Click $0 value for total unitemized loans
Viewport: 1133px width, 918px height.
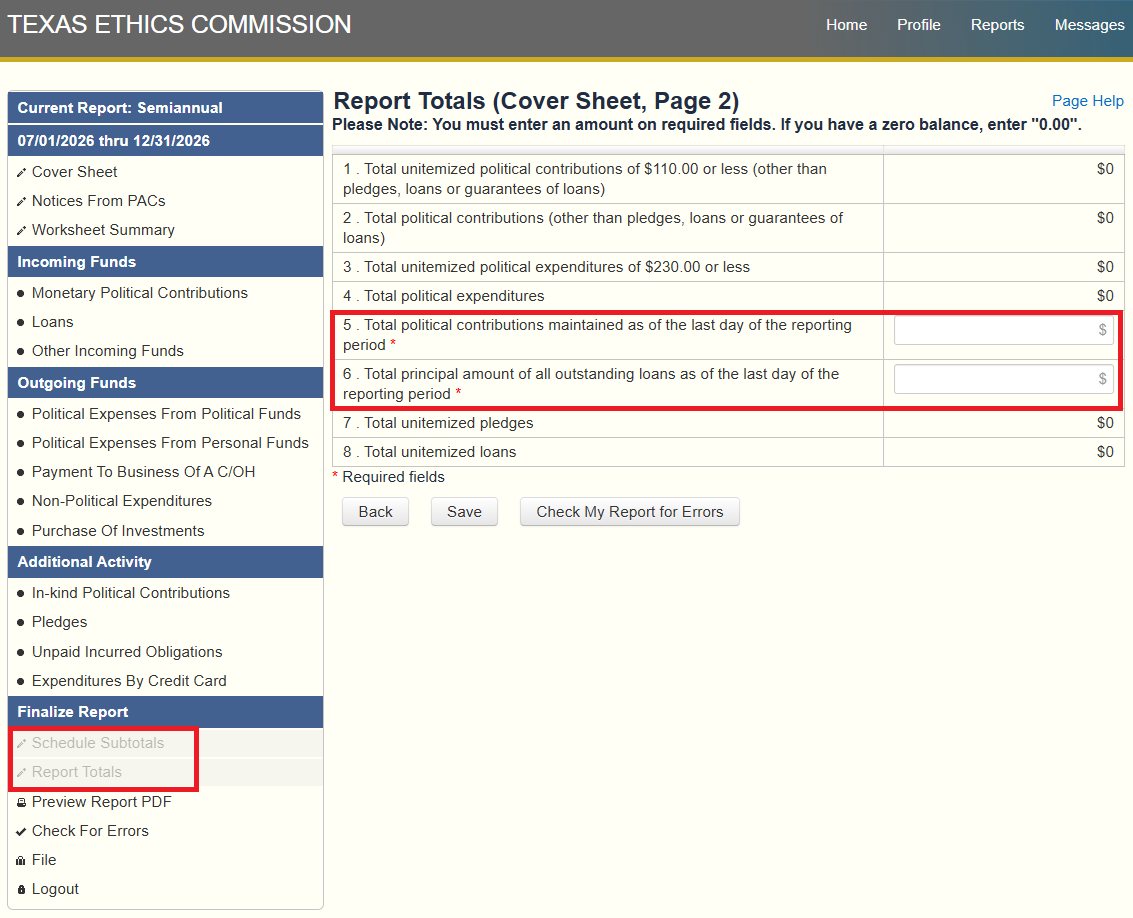1105,452
